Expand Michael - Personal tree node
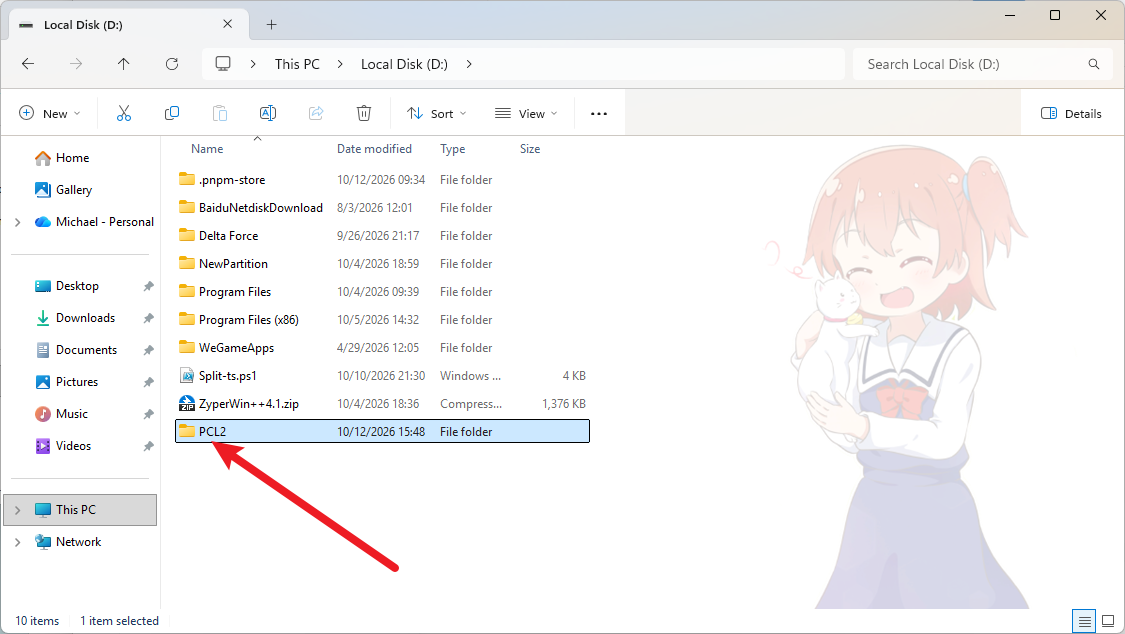This screenshot has height=634, width=1125. click(x=18, y=222)
